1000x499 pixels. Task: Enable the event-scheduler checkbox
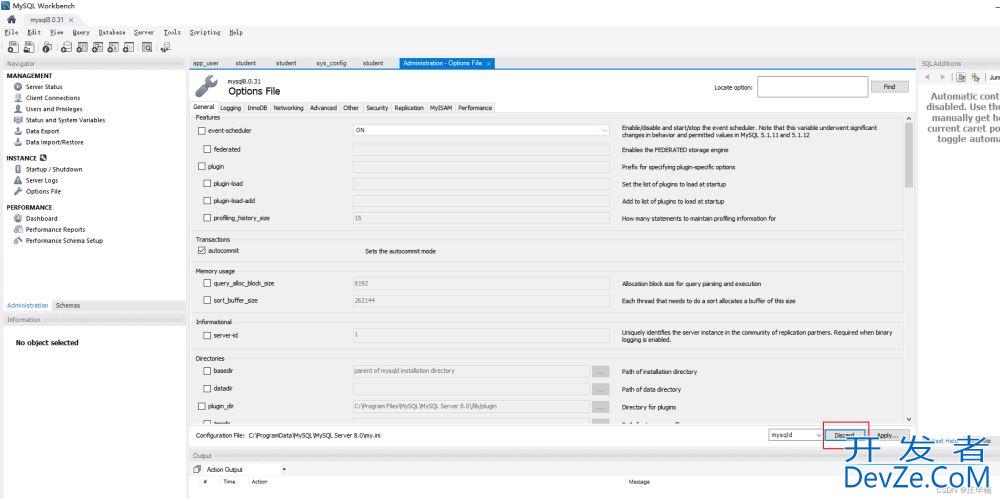pyautogui.click(x=202, y=131)
